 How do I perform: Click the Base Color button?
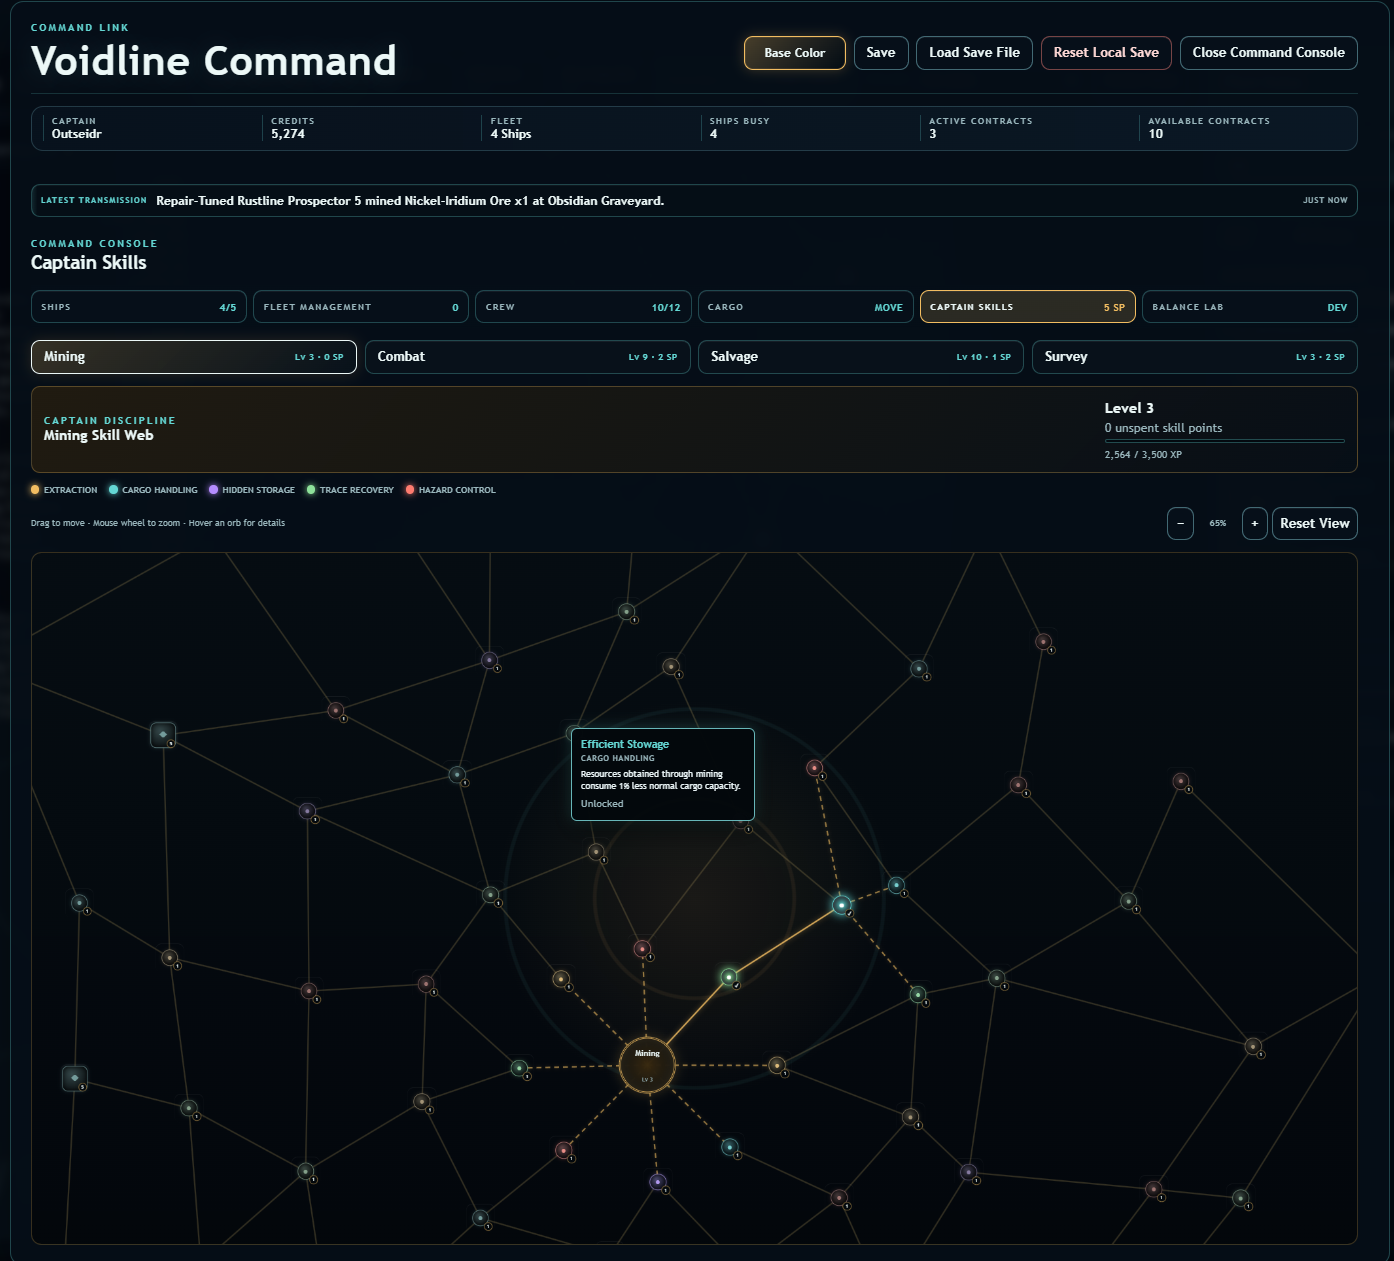pyautogui.click(x=795, y=53)
